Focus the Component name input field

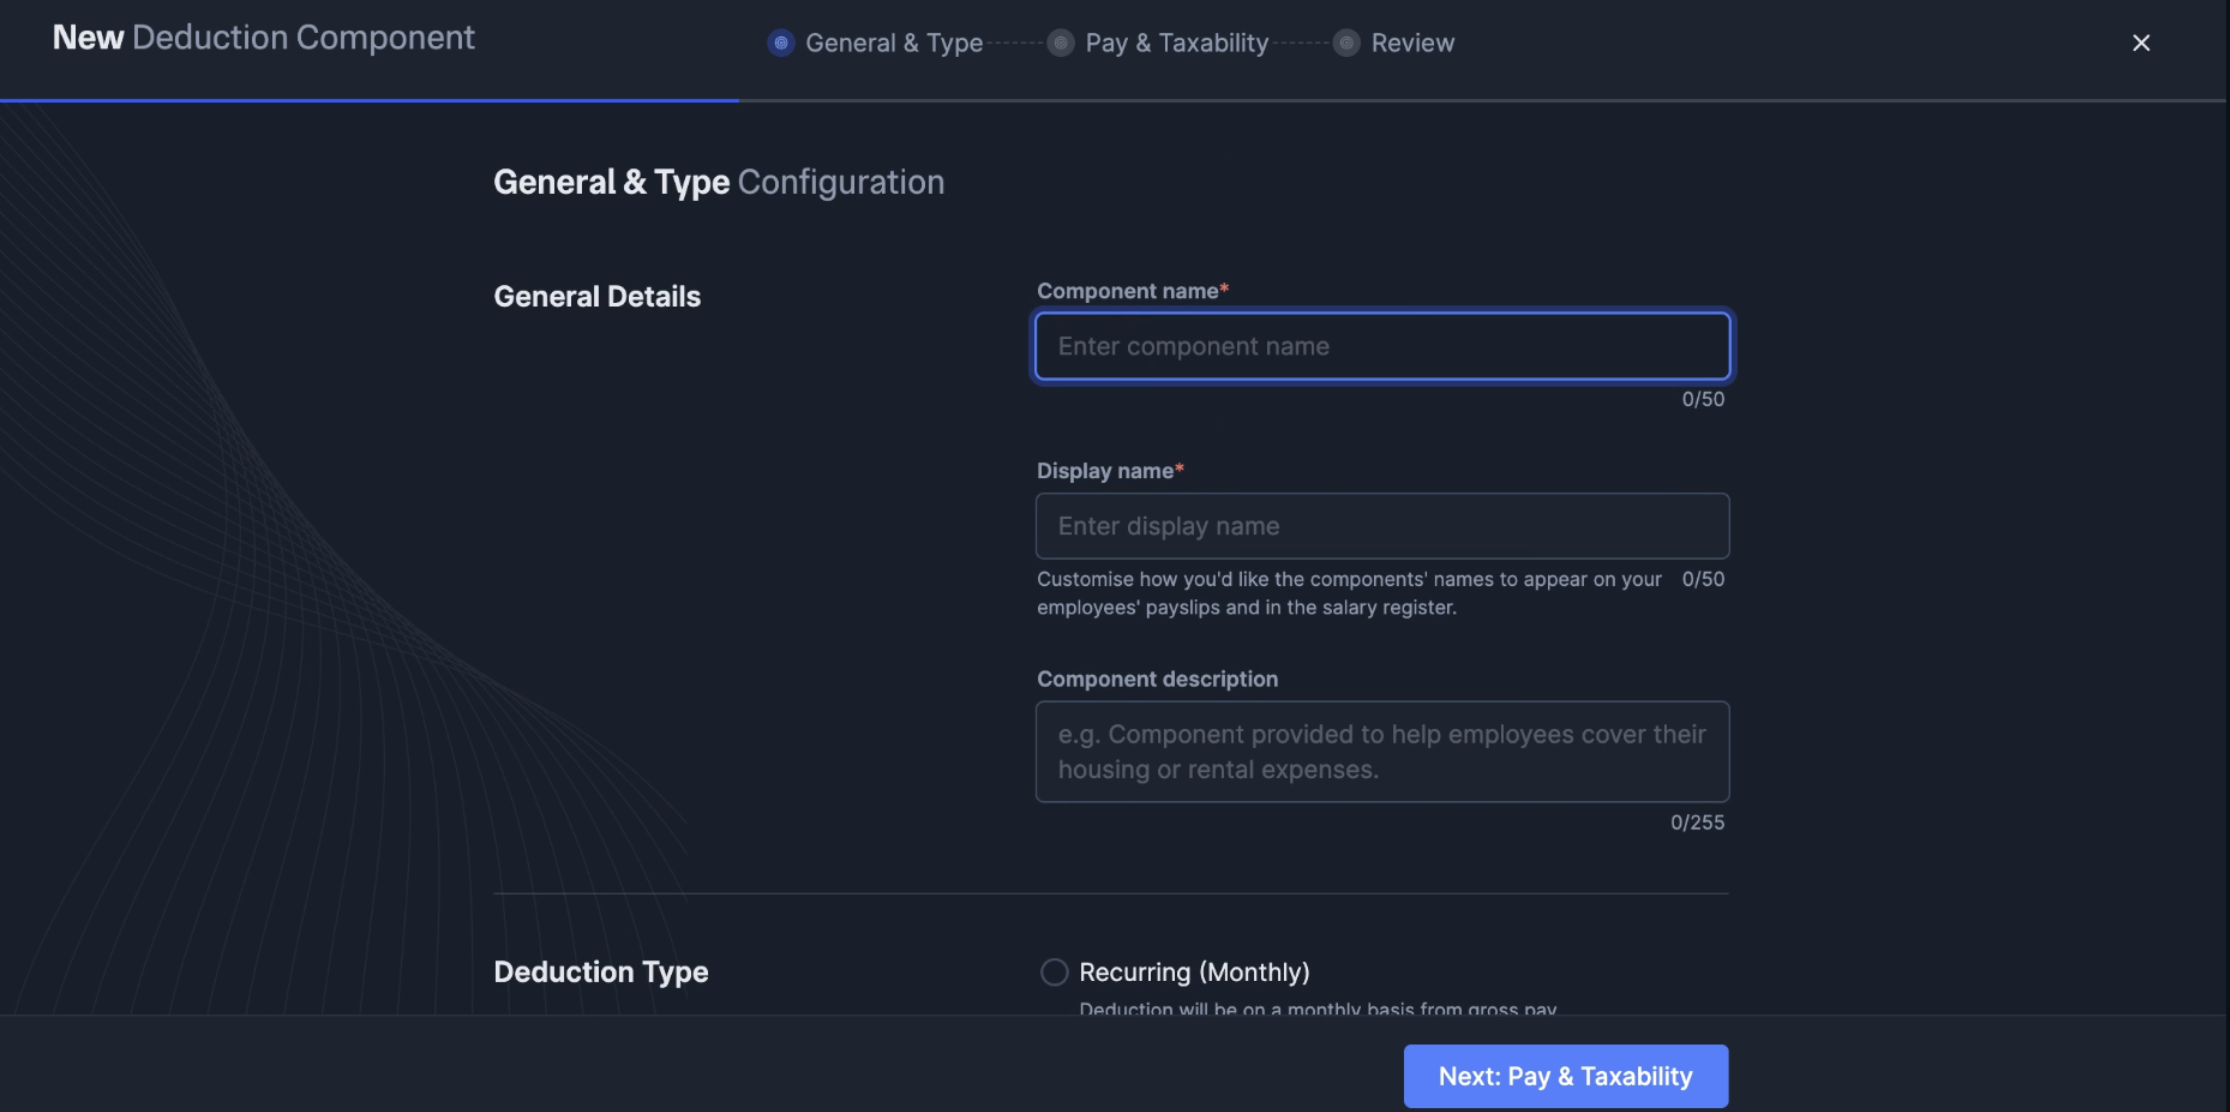pyautogui.click(x=1382, y=346)
